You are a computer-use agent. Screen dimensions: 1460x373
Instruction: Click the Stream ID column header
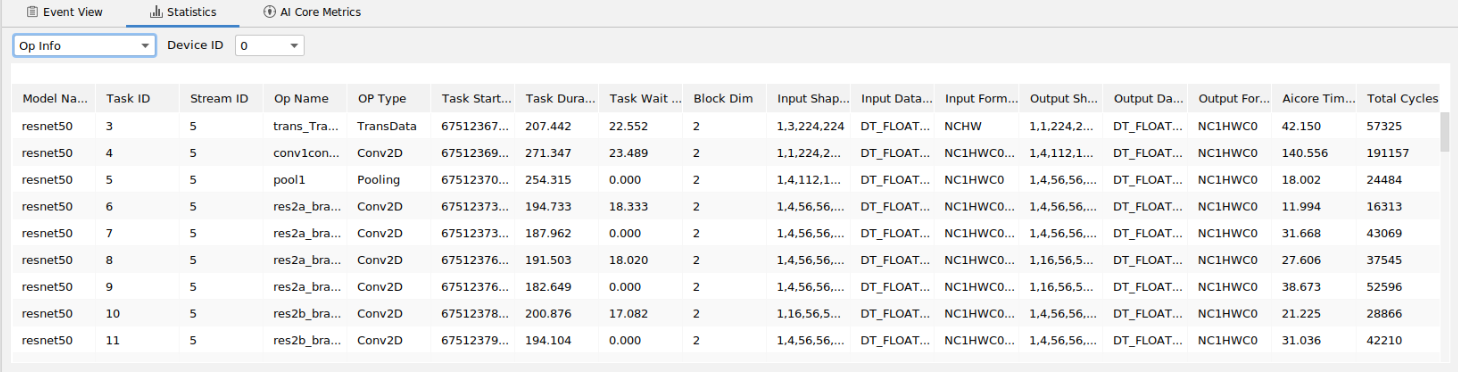click(x=219, y=99)
